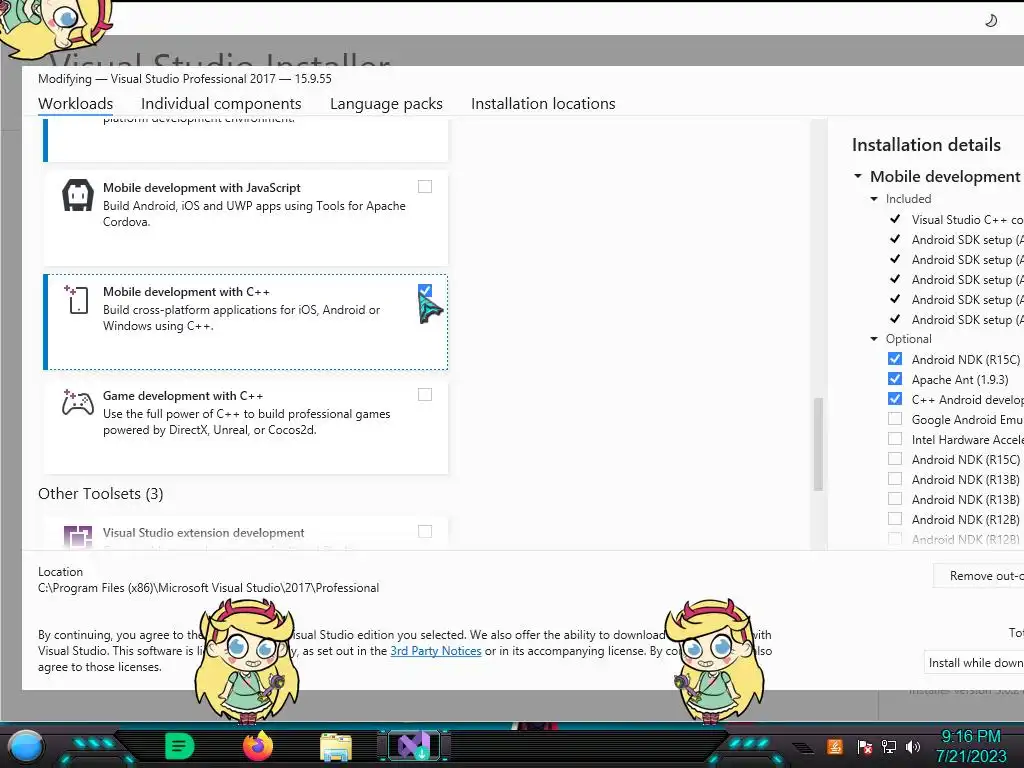
Task: Click the Cordova icon for JavaScript mobile development
Action: point(78,195)
